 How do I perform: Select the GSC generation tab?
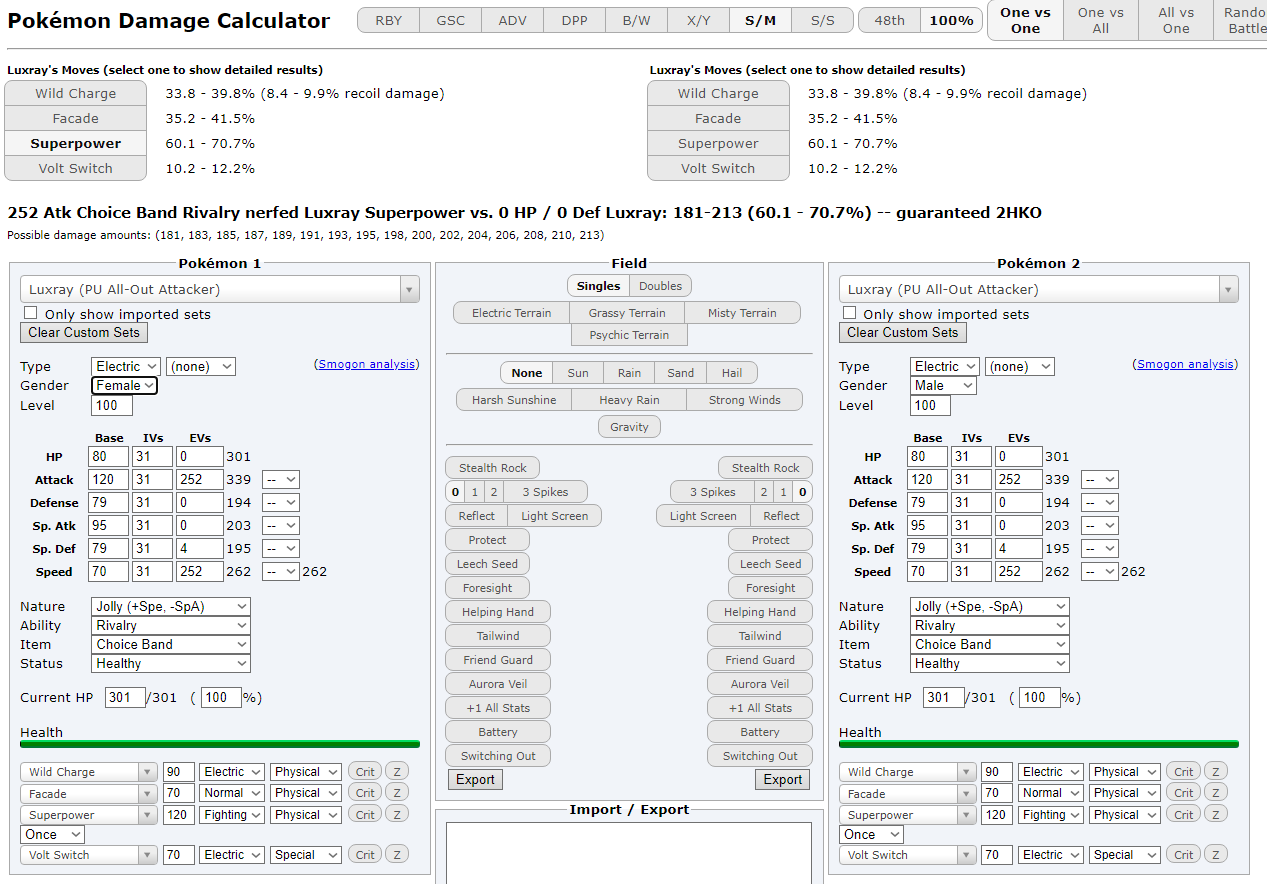(x=451, y=20)
